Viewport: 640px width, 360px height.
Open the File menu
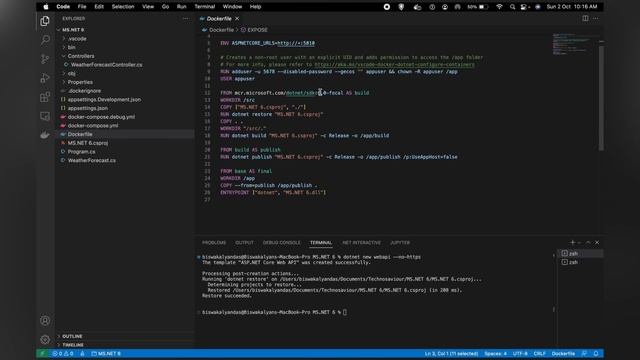[x=82, y=7]
